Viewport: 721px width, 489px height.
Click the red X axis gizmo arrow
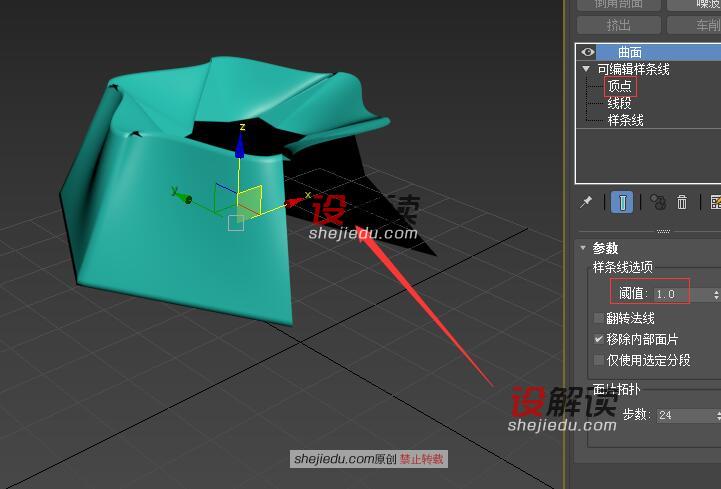(x=294, y=202)
